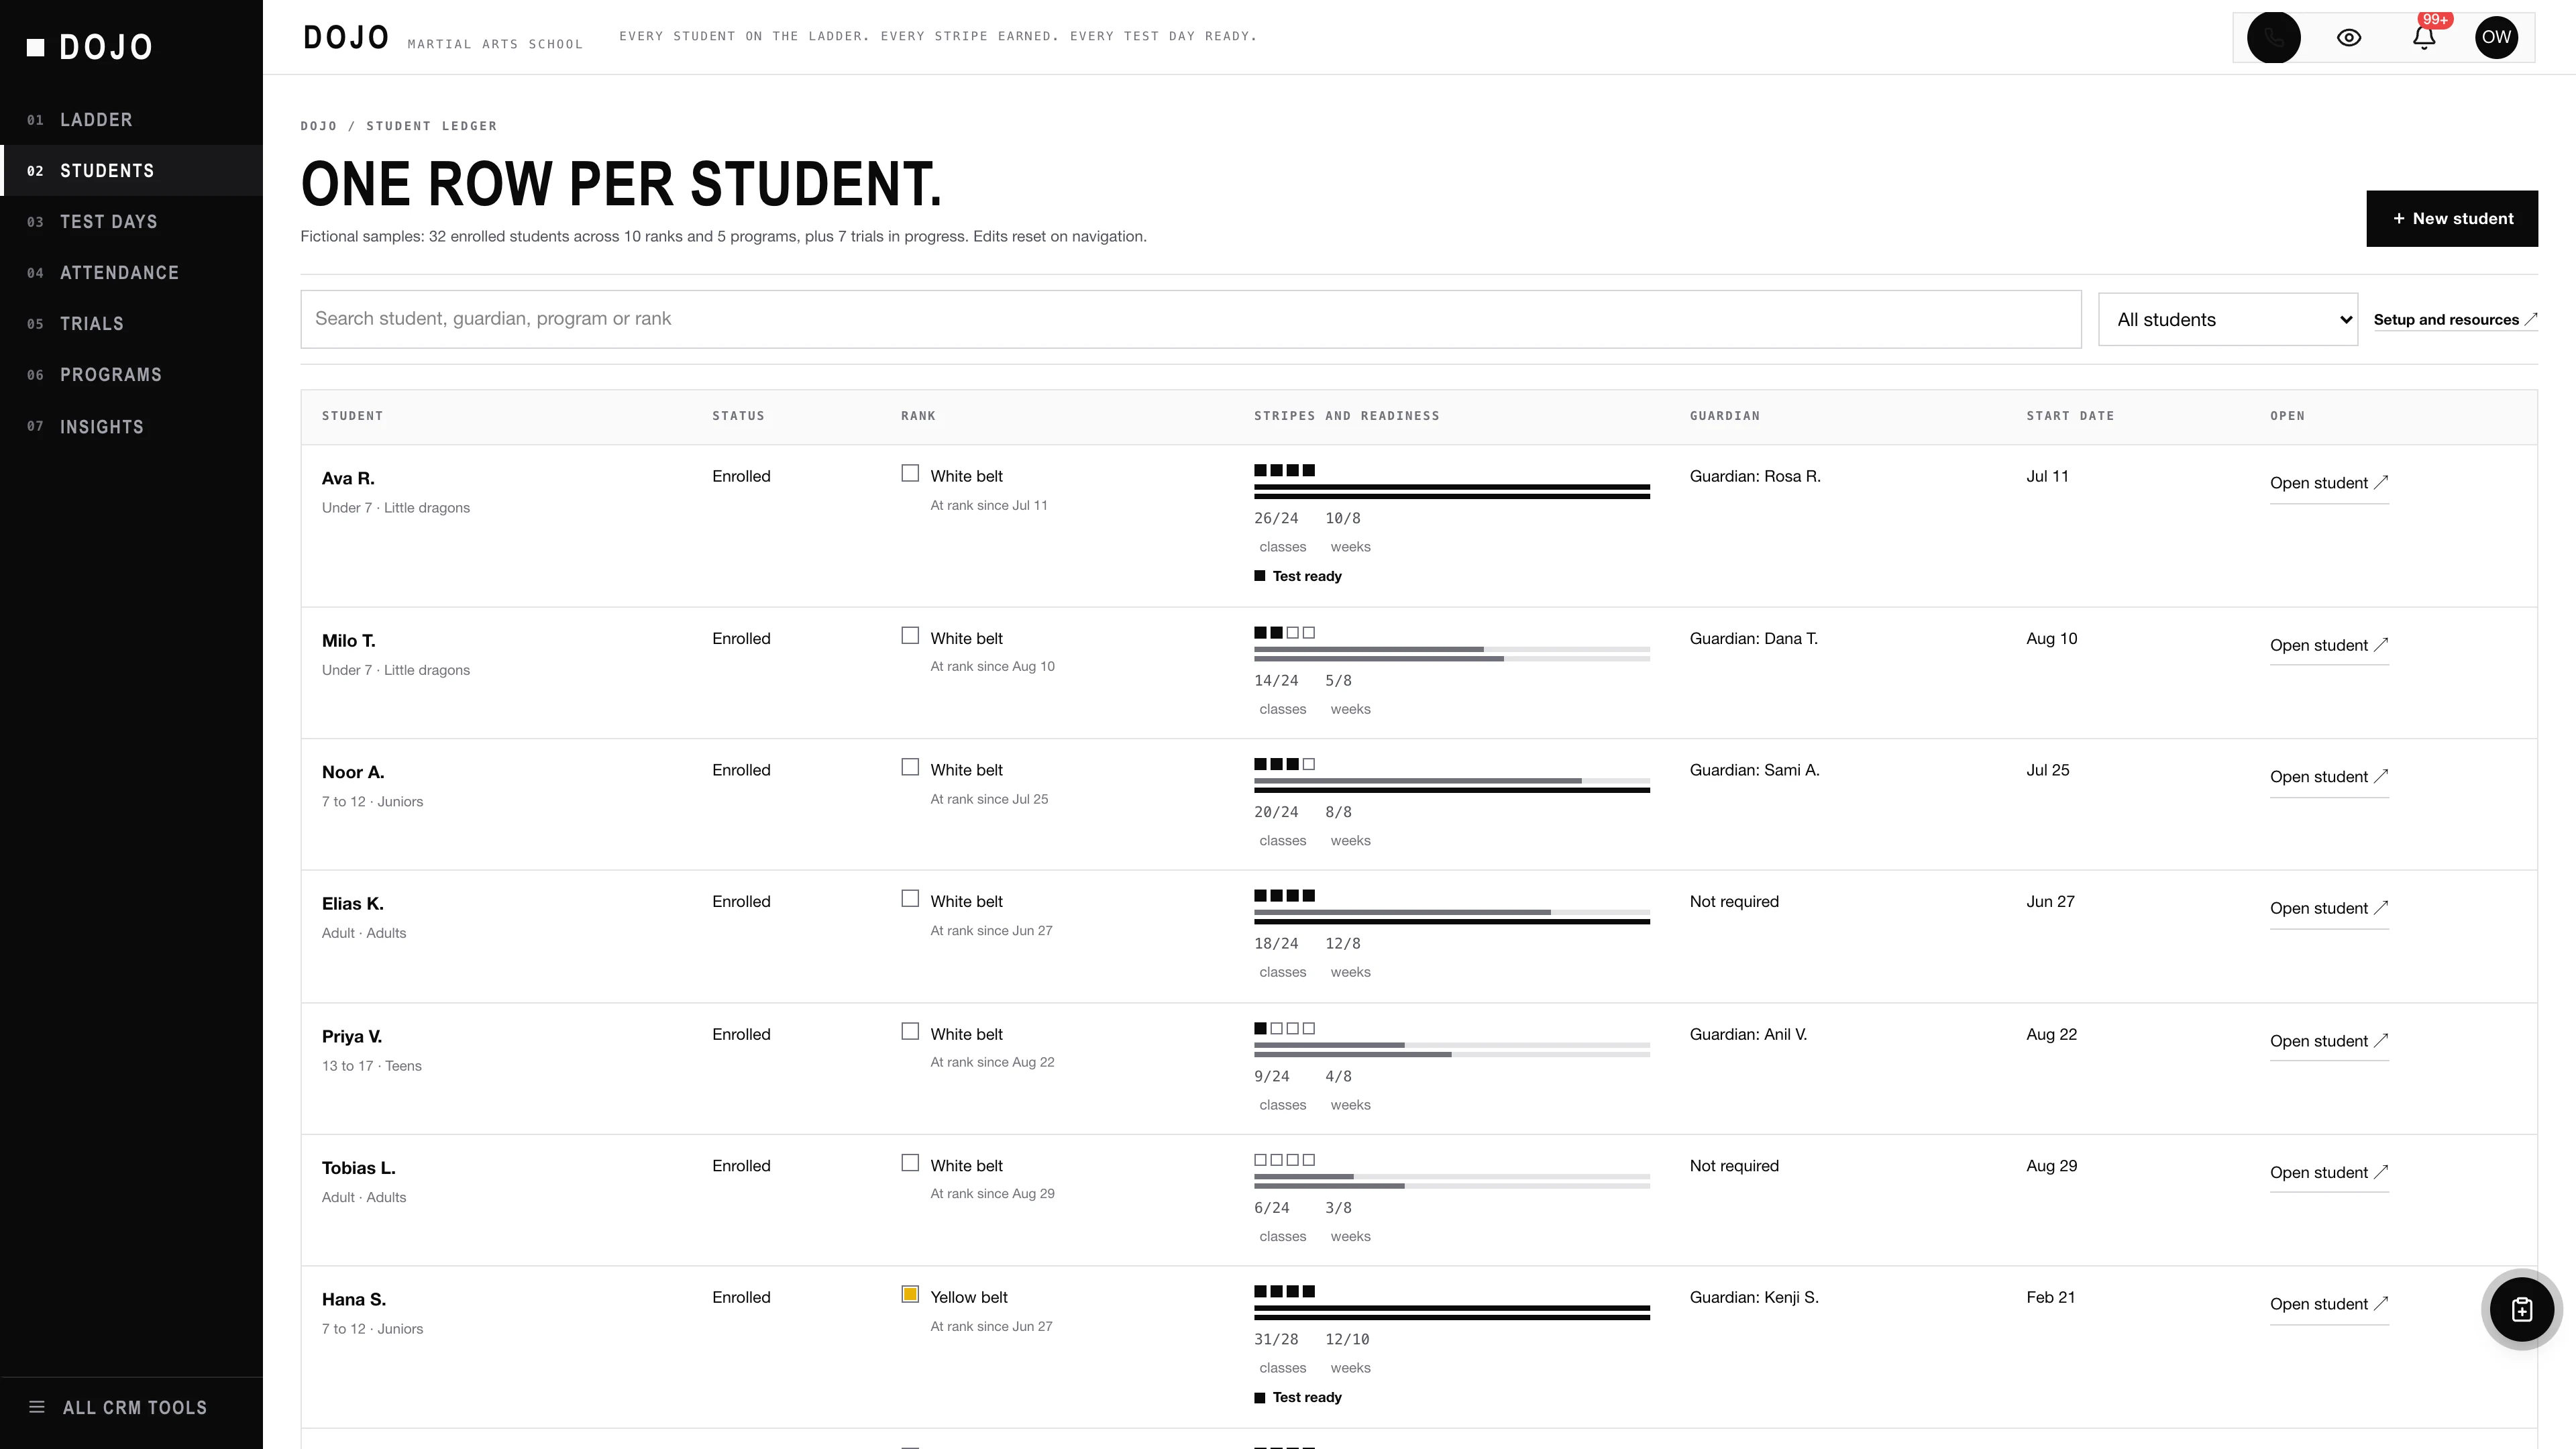Image resolution: width=2576 pixels, height=1449 pixels.
Task: Open student link for Noor A.
Action: click(2328, 776)
